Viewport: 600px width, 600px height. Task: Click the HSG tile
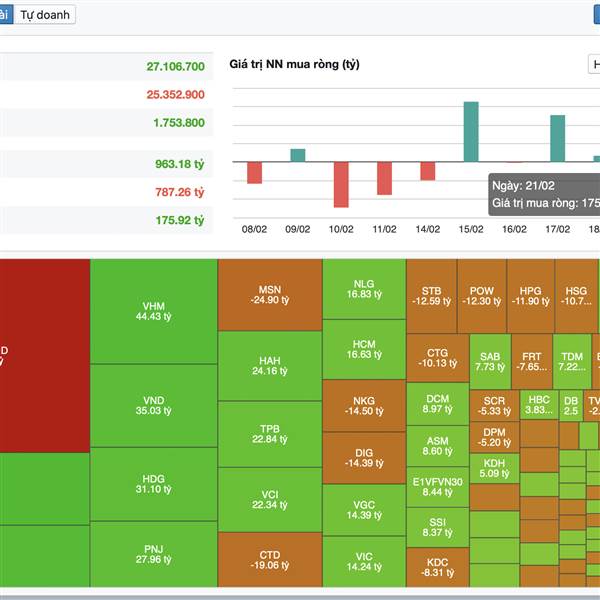576,296
